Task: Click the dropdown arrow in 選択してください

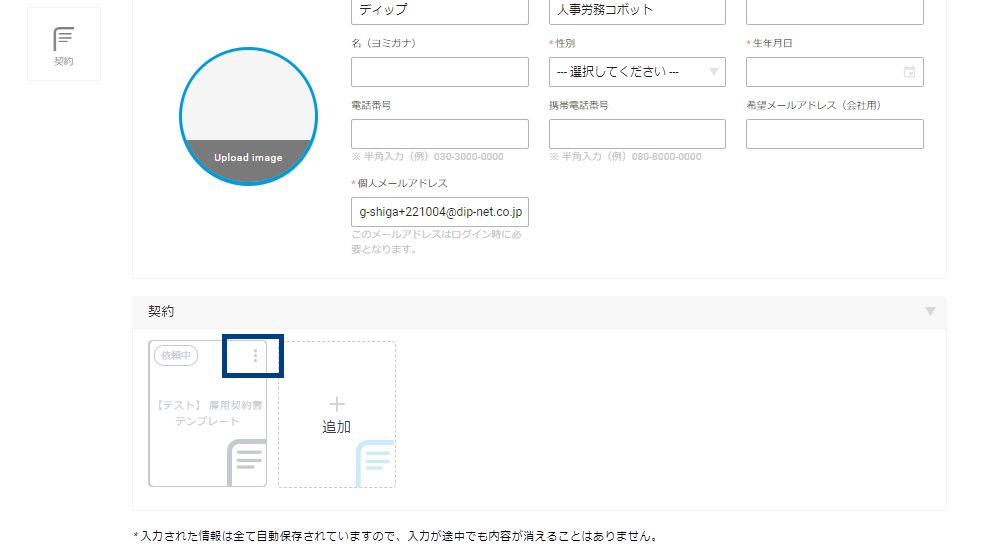Action: click(x=714, y=72)
